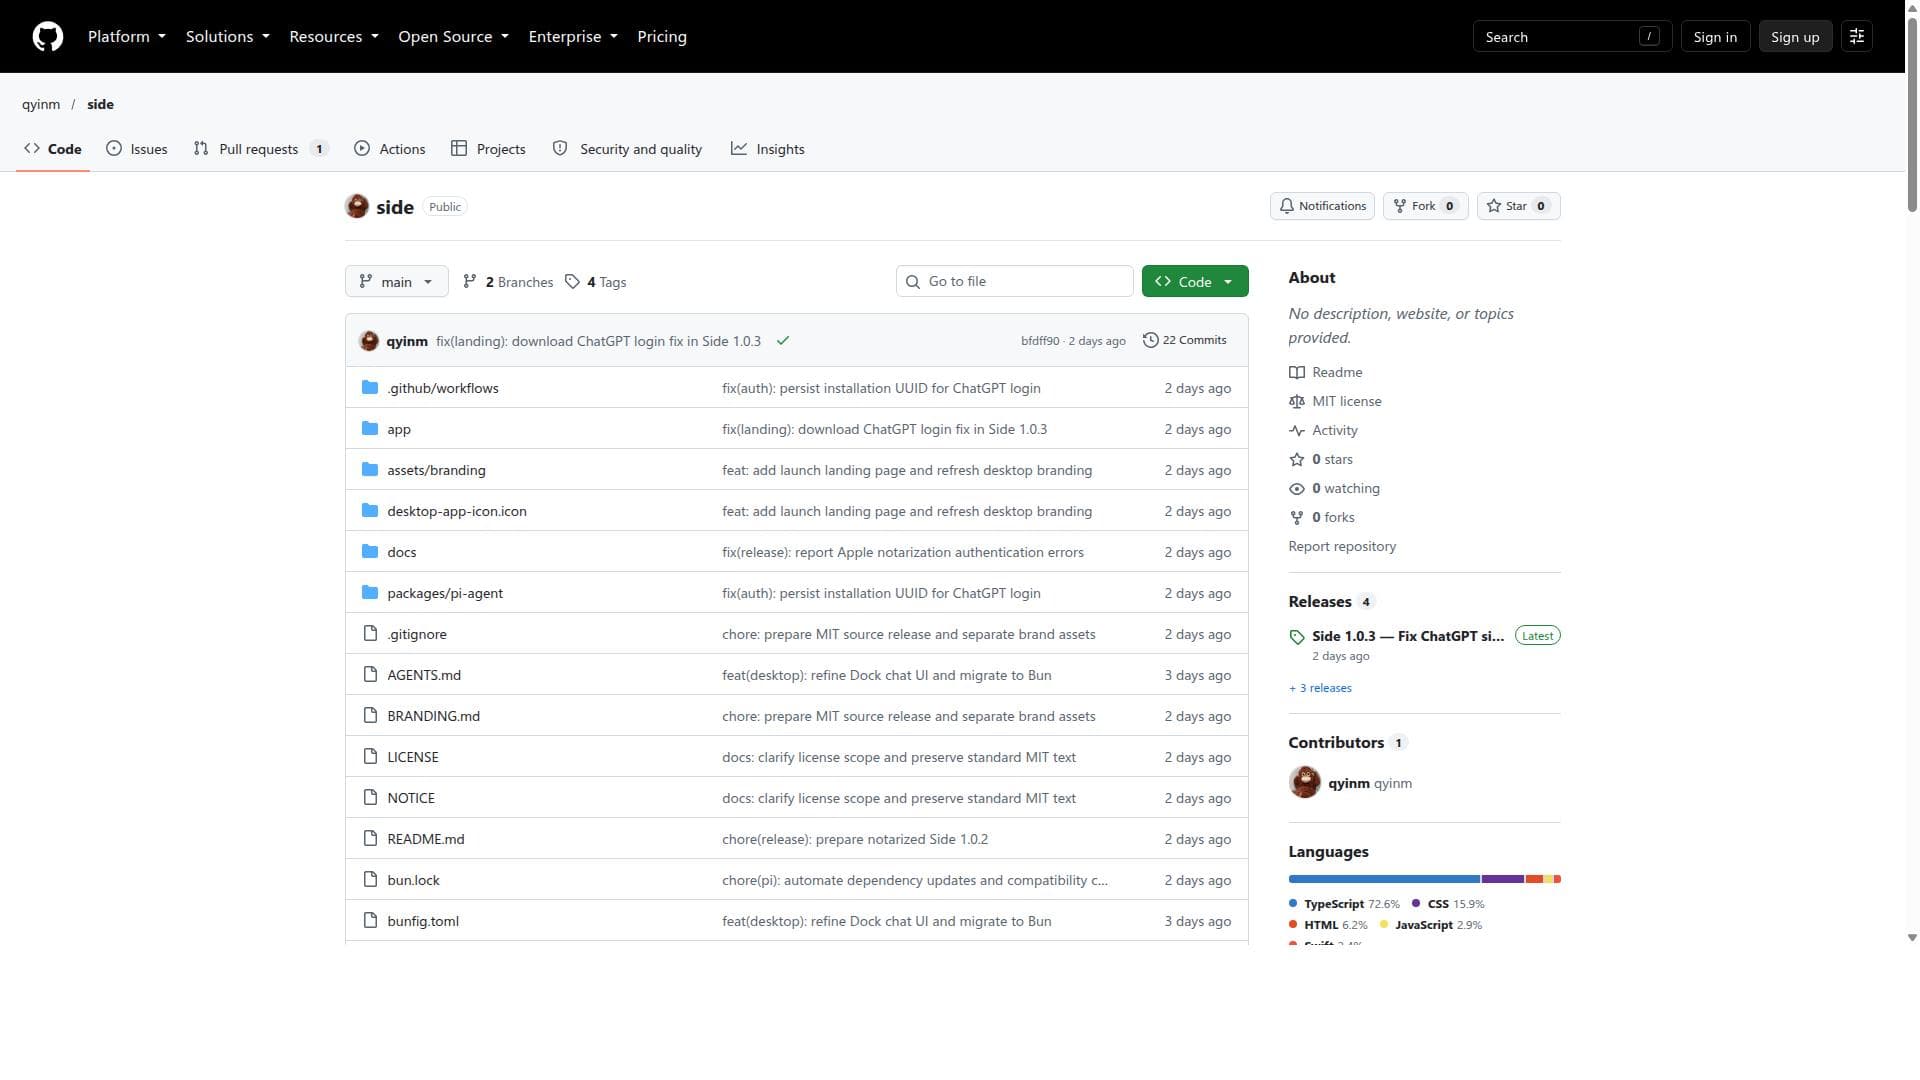Open the .github/workflows folder icon
Viewport: 1920px width, 1080px height.
pyautogui.click(x=370, y=388)
